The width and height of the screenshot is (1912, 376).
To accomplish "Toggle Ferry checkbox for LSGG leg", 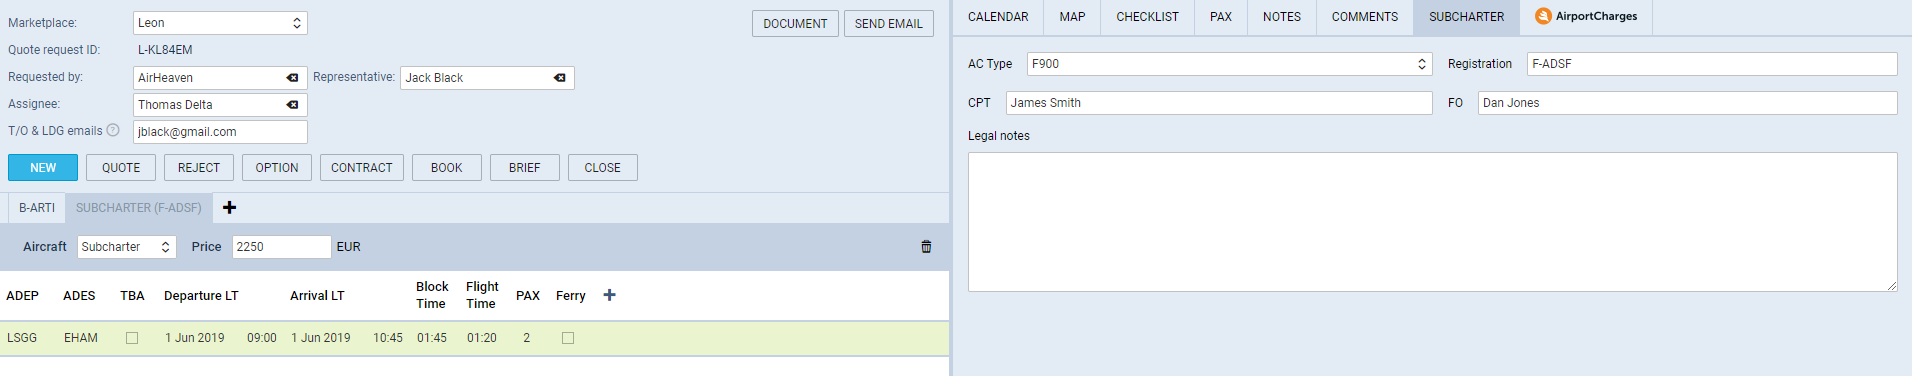I will click(568, 338).
